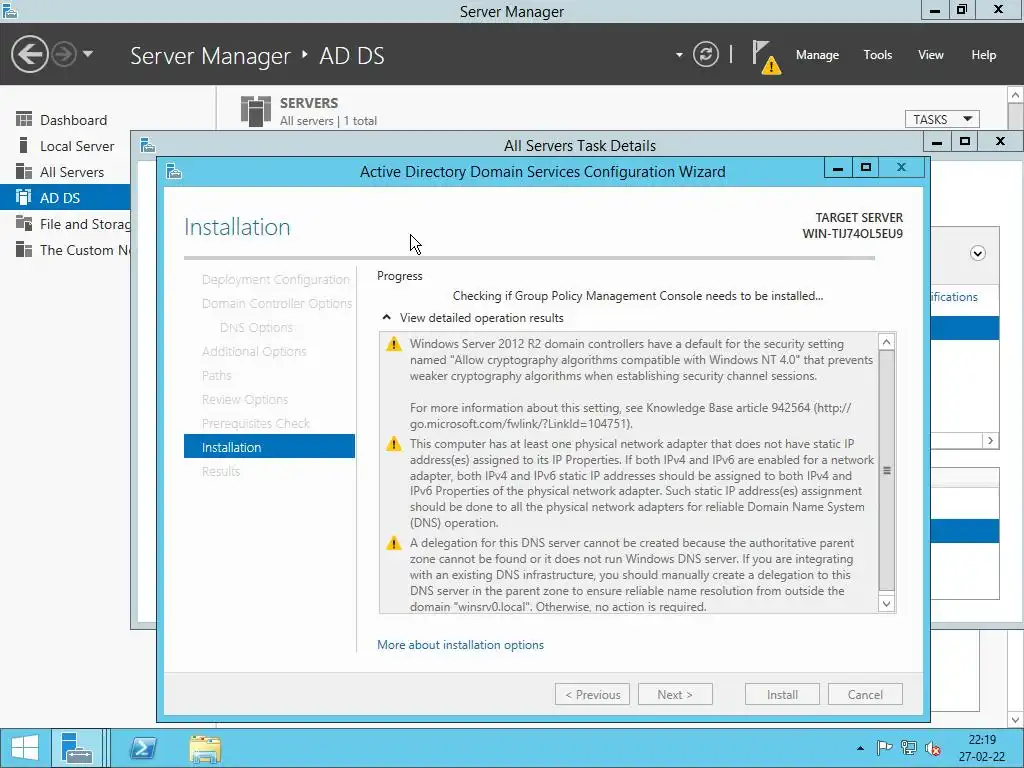Viewport: 1024px width, 768px height.
Task: Click the All Servers icon
Action: pyautogui.click(x=24, y=172)
